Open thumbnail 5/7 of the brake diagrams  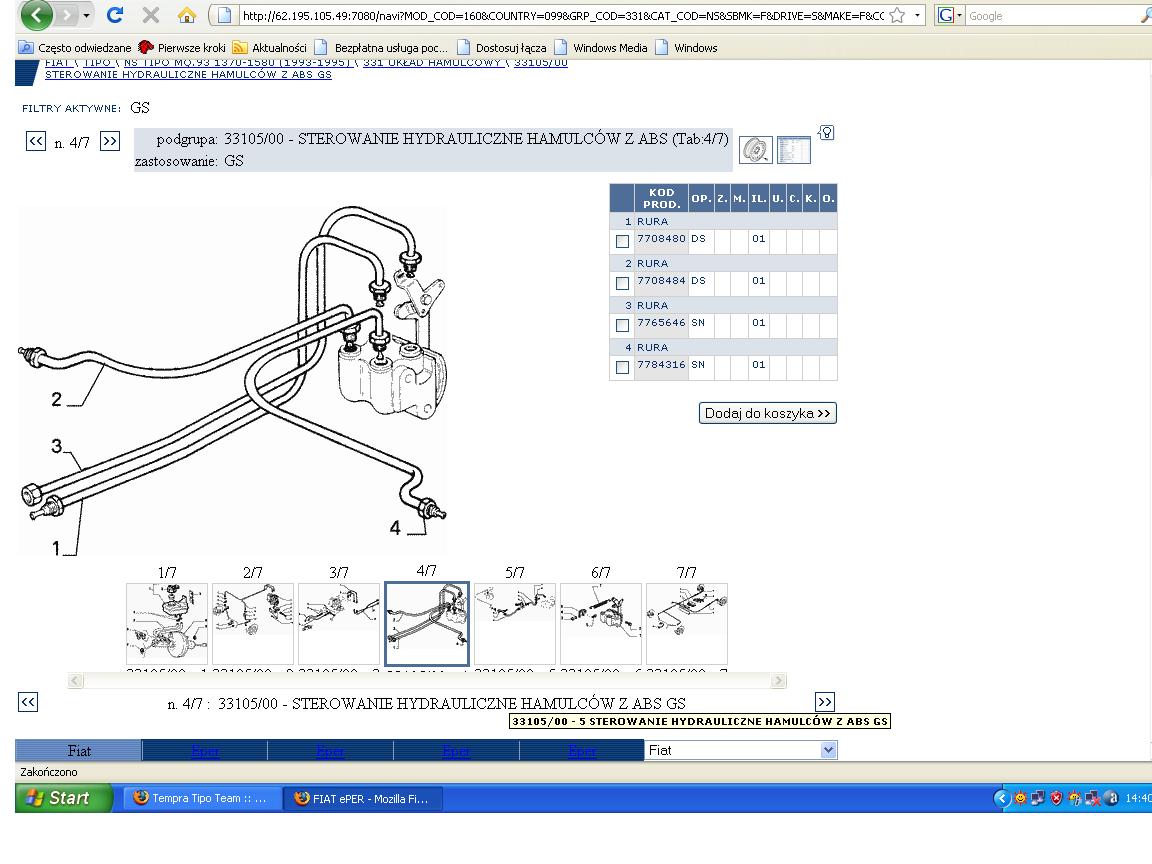coord(515,624)
